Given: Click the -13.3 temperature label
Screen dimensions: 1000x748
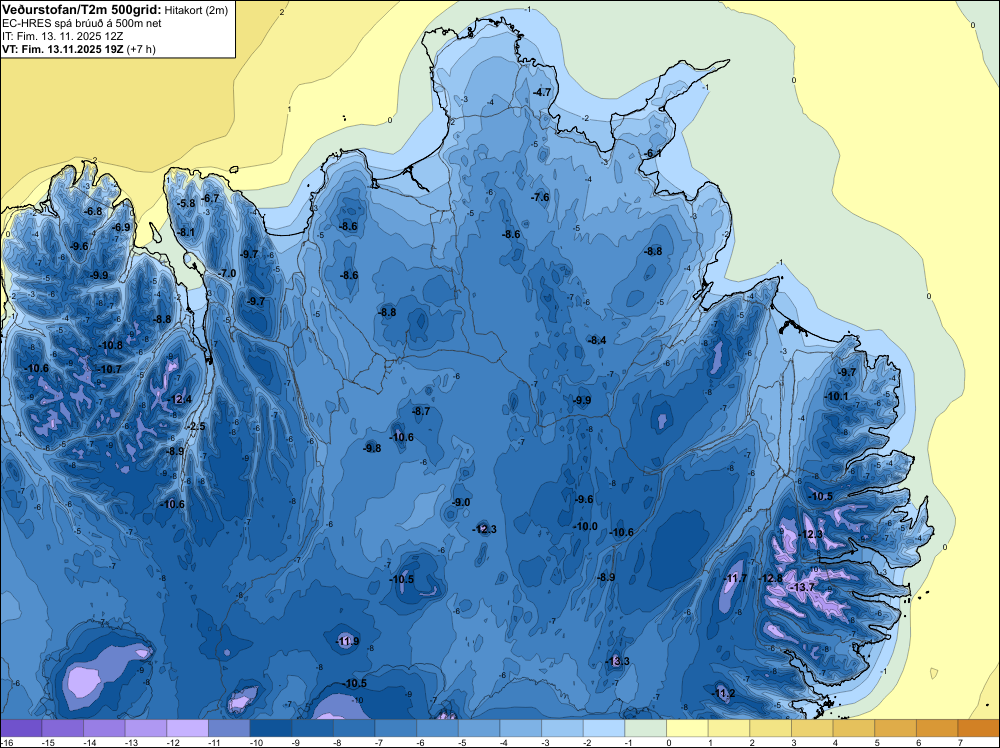Looking at the screenshot, I should 617,661.
